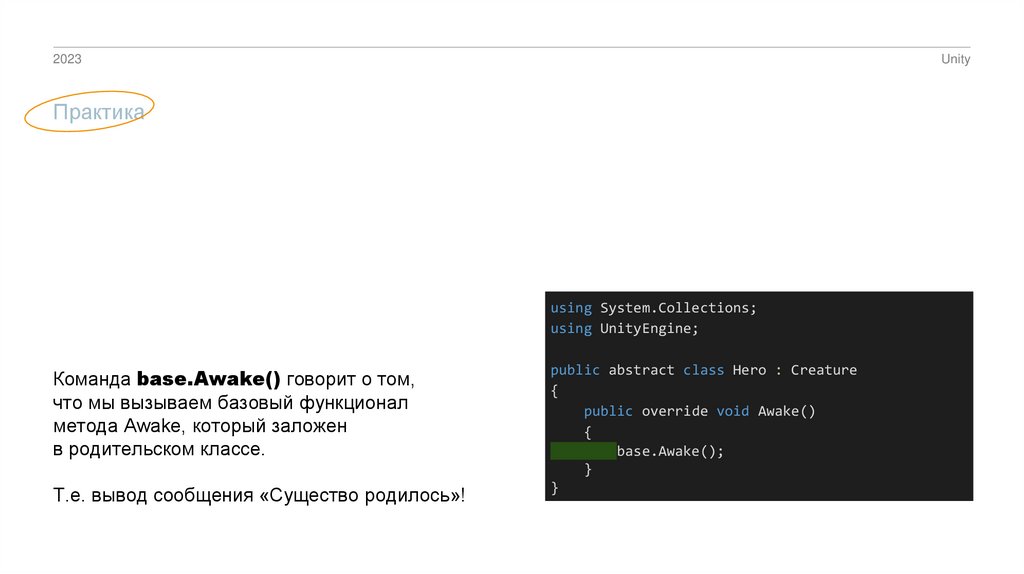Click the "Unity" header label
The image size is (1024, 574).
pos(955,60)
